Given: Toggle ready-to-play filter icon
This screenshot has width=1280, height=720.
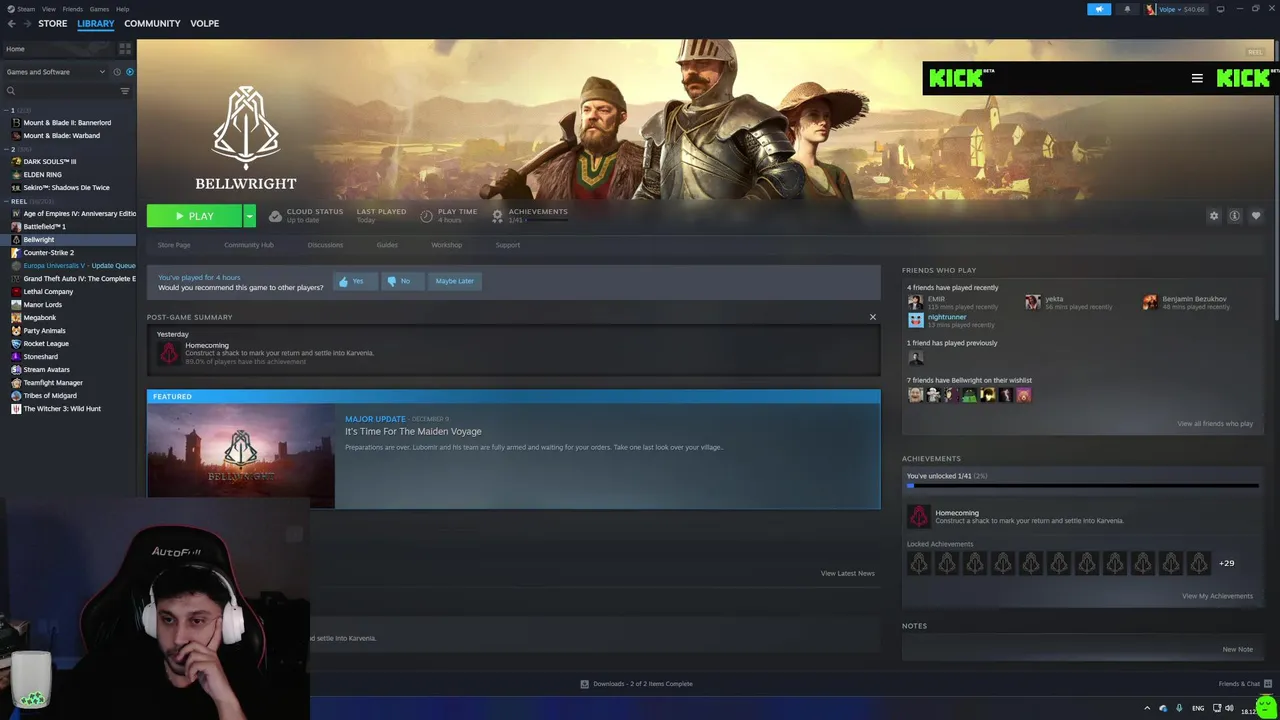Looking at the screenshot, I should (x=130, y=72).
